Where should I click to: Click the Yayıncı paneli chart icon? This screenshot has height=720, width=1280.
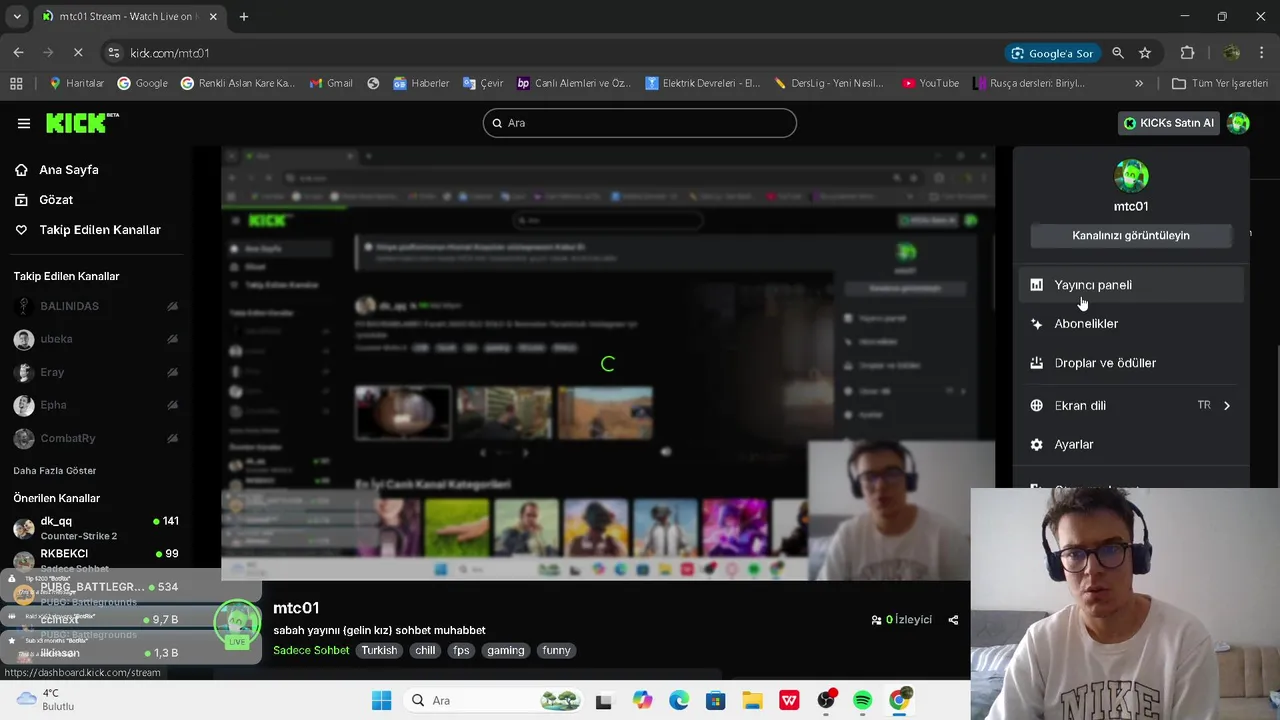1036,285
